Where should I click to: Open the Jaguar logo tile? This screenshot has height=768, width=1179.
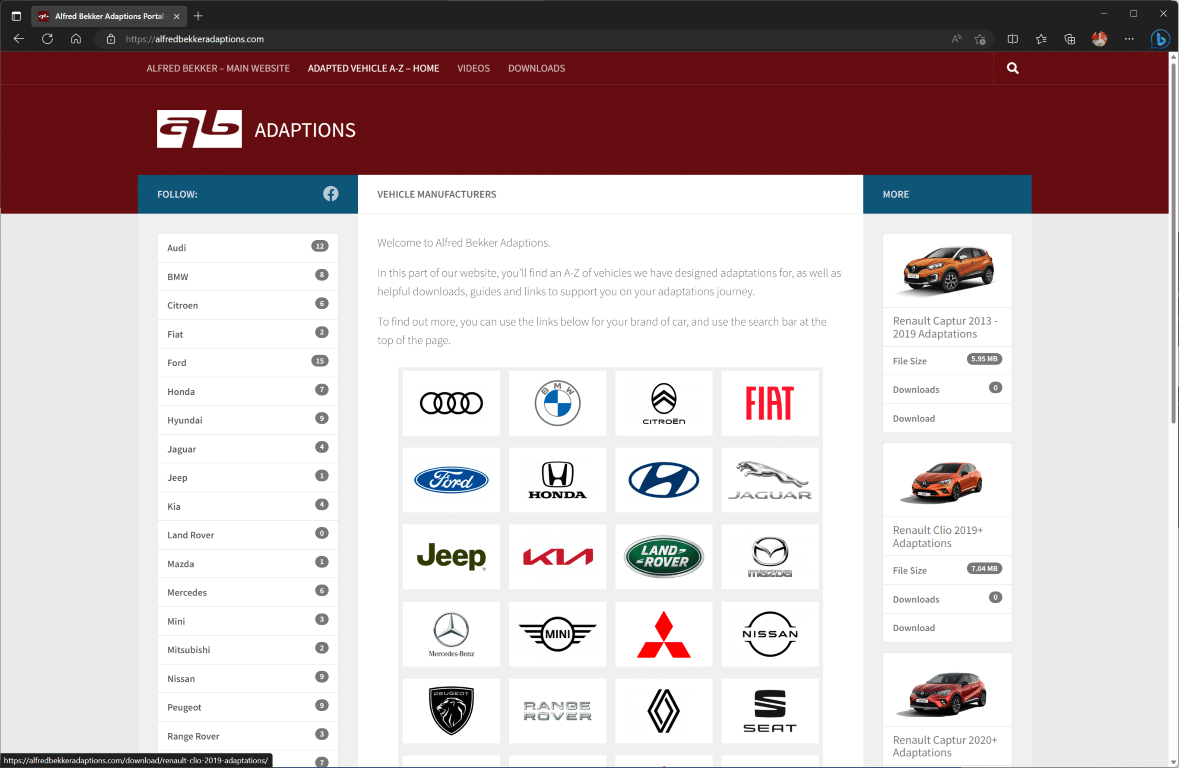pos(770,480)
